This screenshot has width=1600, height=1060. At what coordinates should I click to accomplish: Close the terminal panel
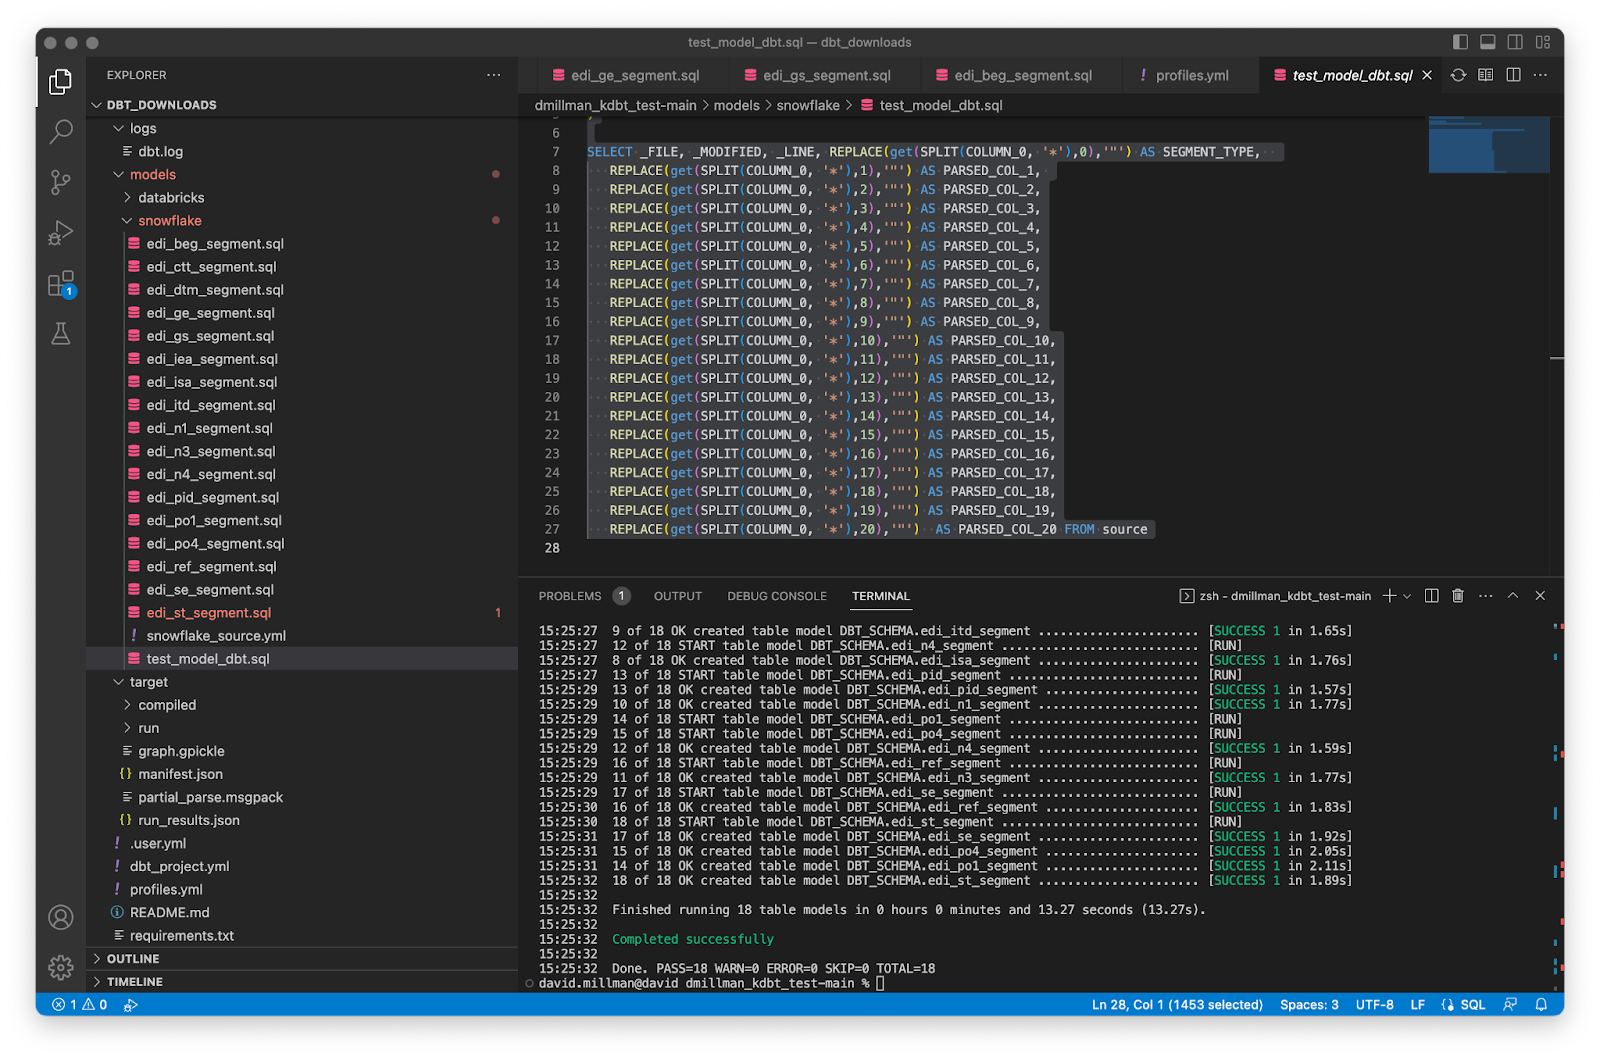tap(1540, 596)
